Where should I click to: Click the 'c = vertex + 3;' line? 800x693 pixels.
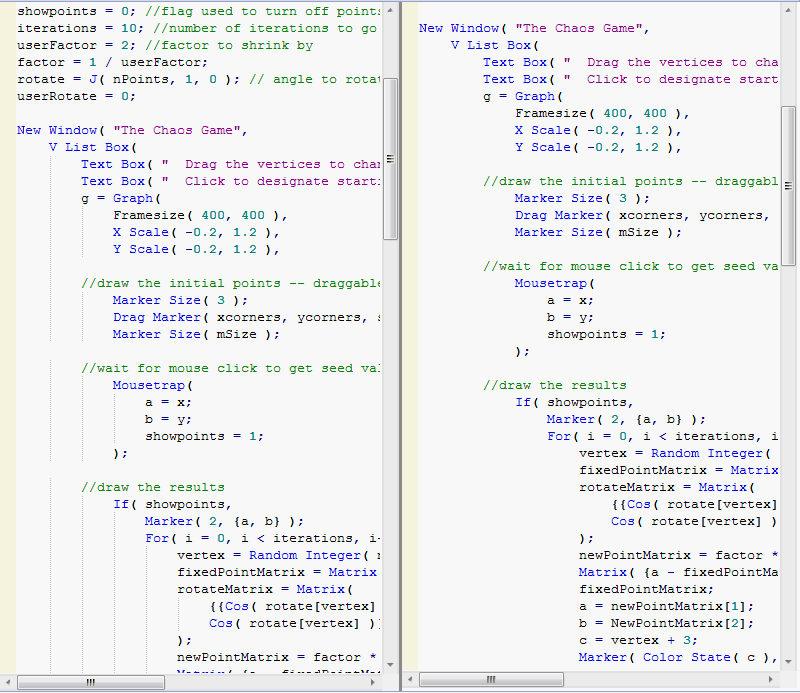tap(638, 640)
